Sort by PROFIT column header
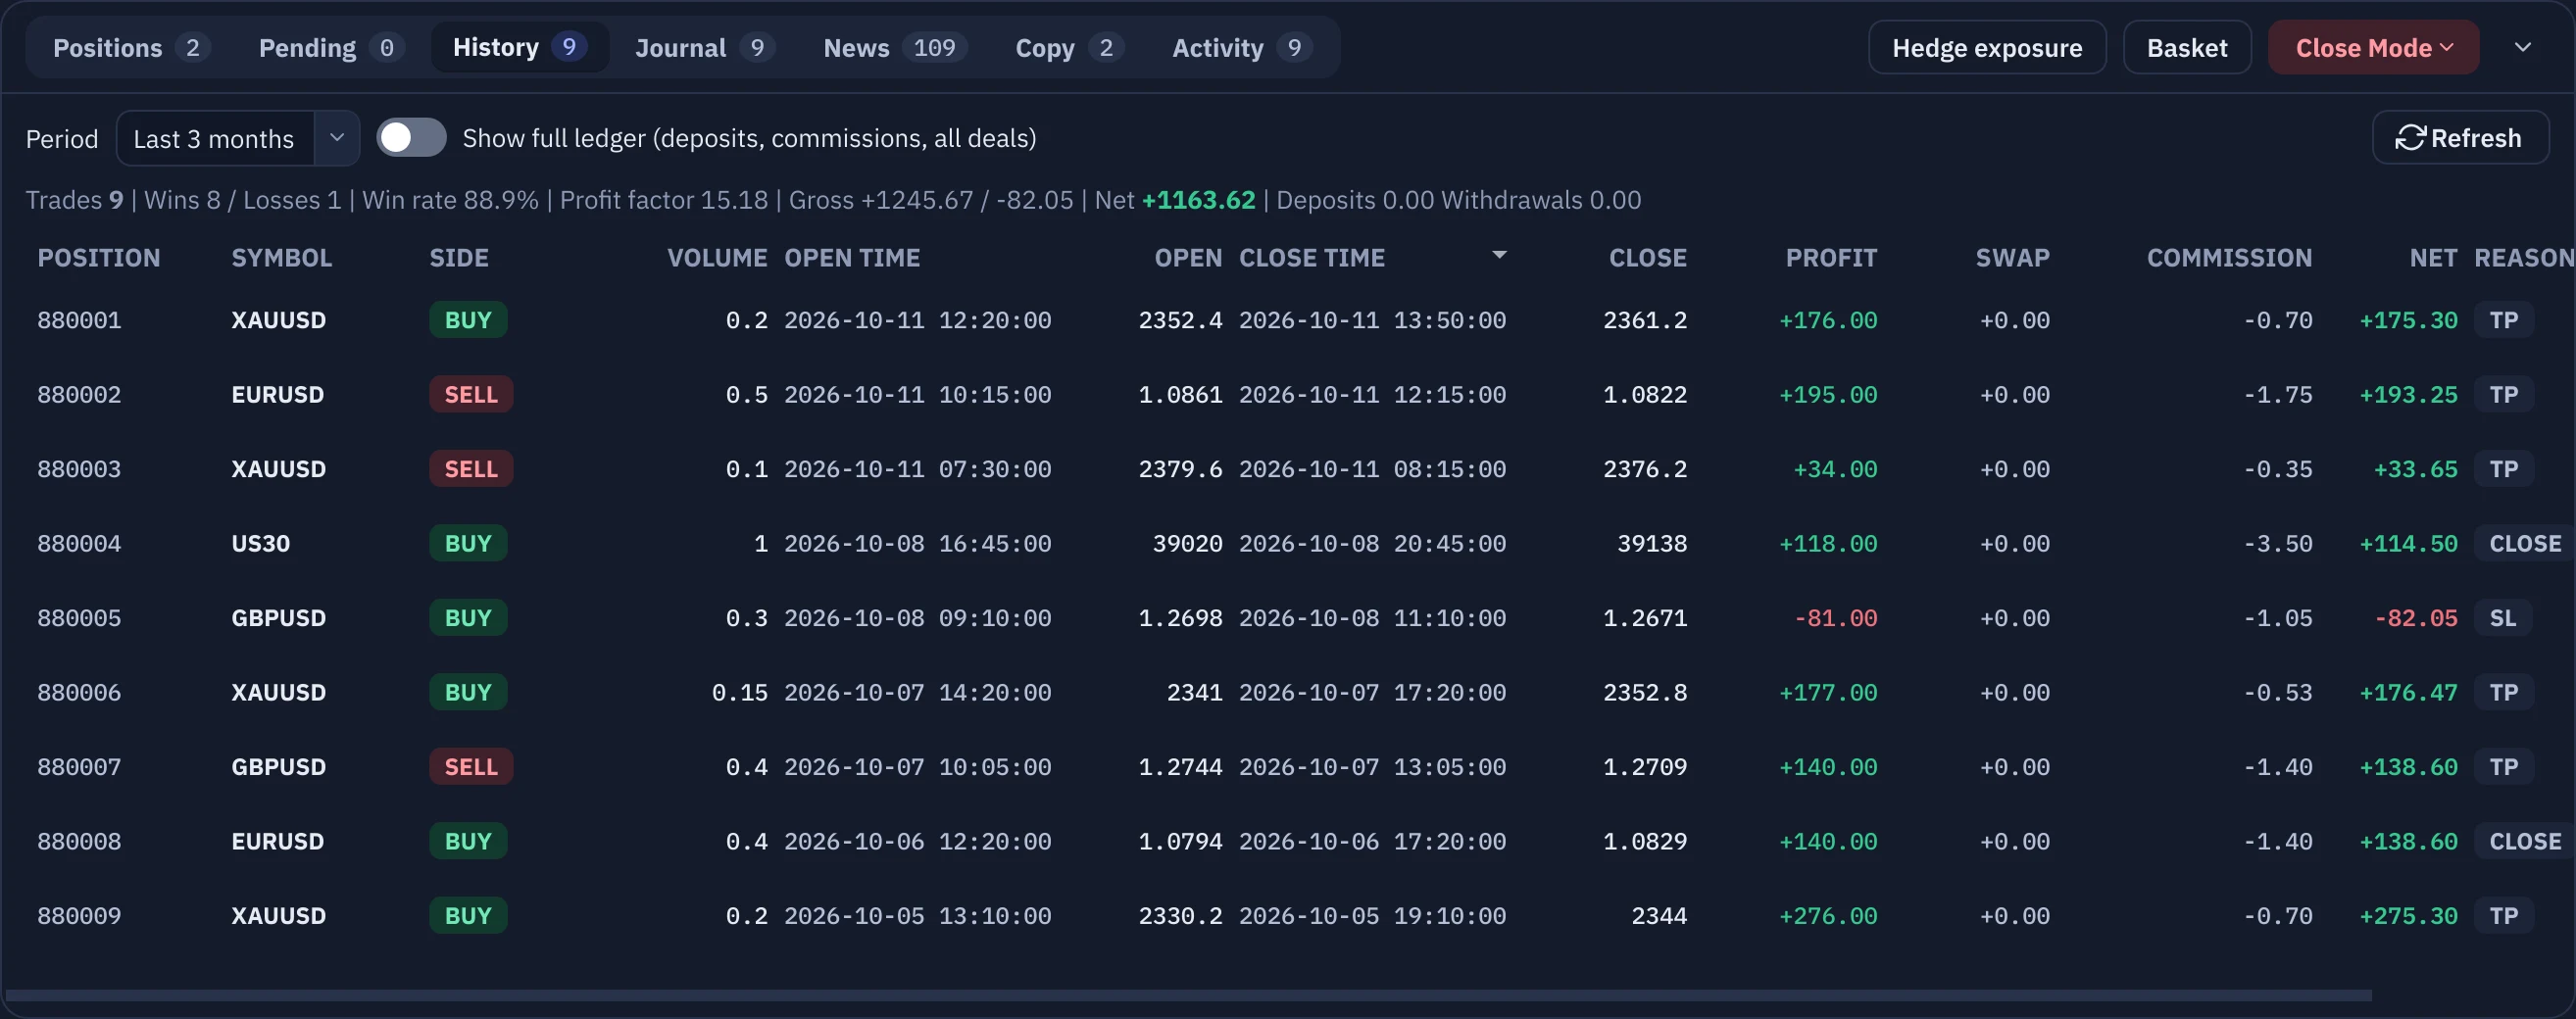Viewport: 2576px width, 1019px height. pos(1831,258)
